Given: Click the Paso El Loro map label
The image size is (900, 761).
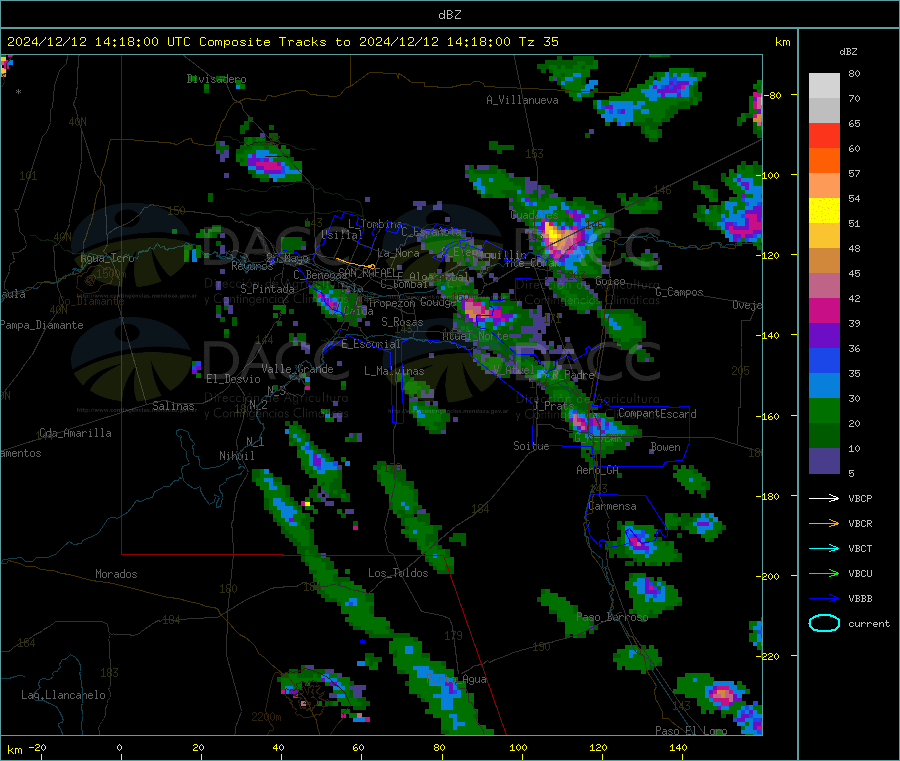Looking at the screenshot, I should click(x=691, y=731).
